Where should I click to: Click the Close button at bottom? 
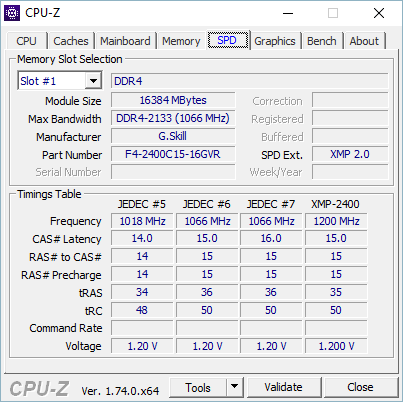[x=361, y=387]
